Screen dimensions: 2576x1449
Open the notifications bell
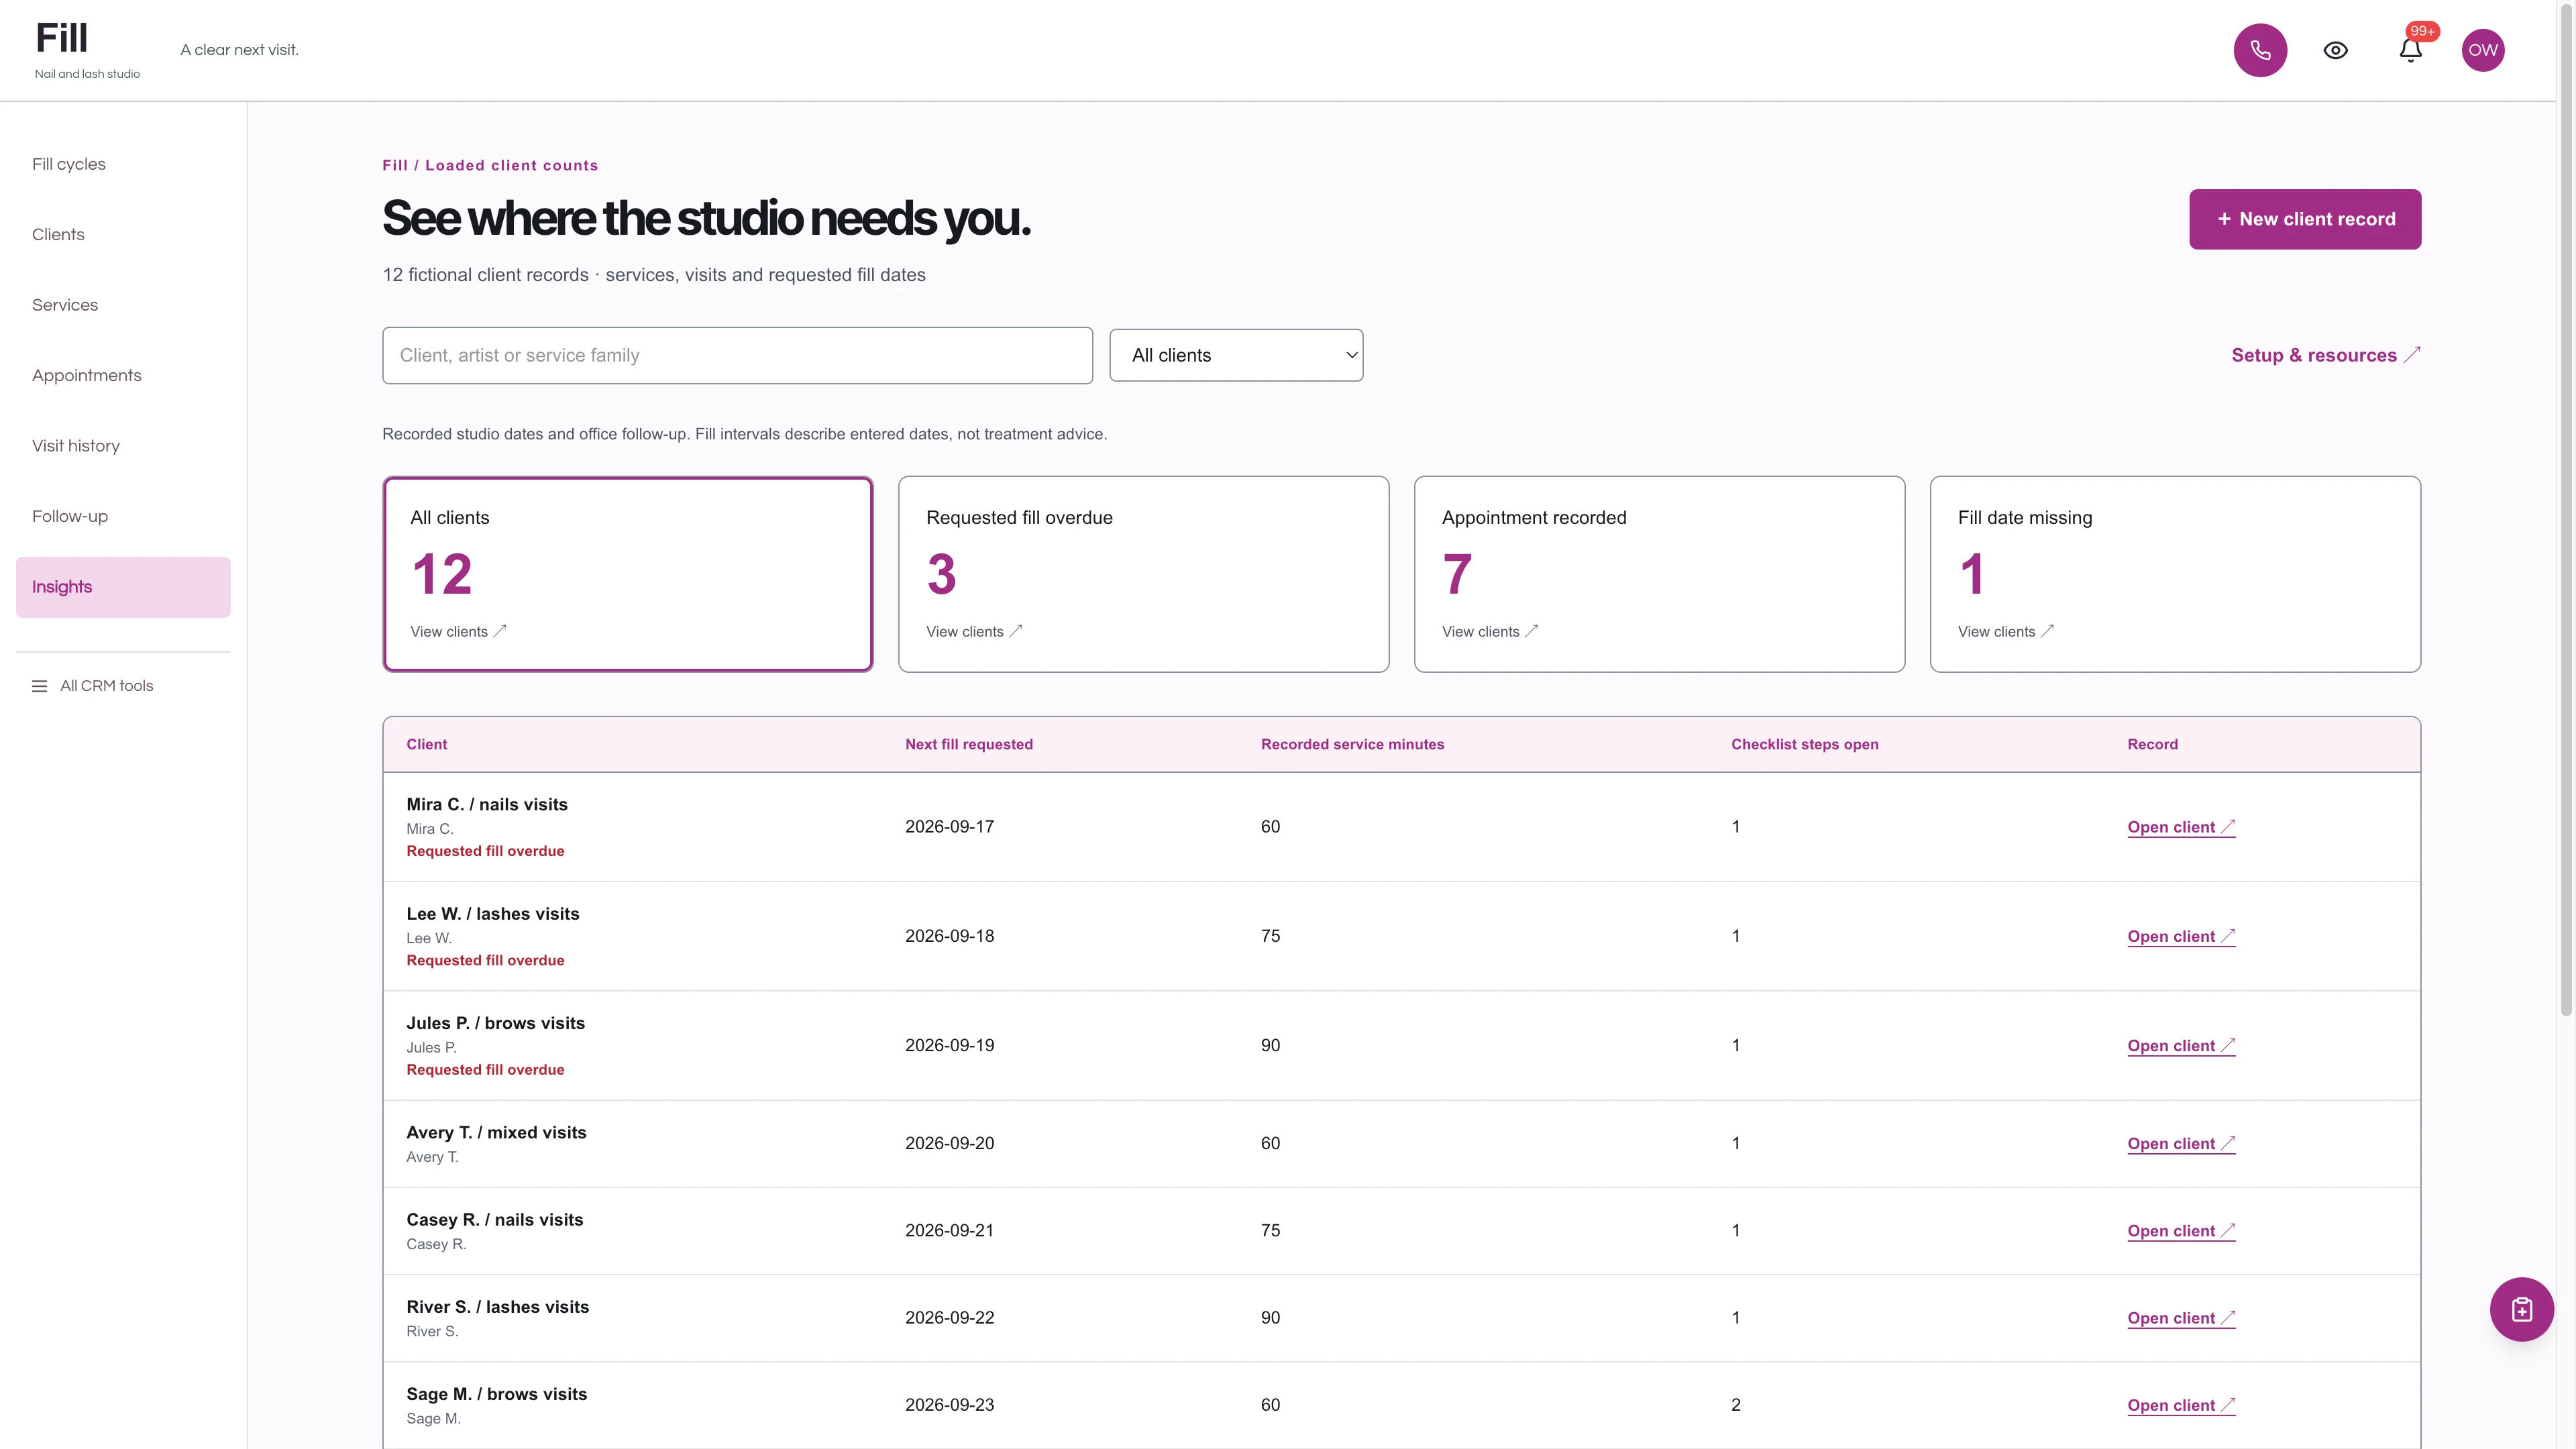click(2410, 50)
